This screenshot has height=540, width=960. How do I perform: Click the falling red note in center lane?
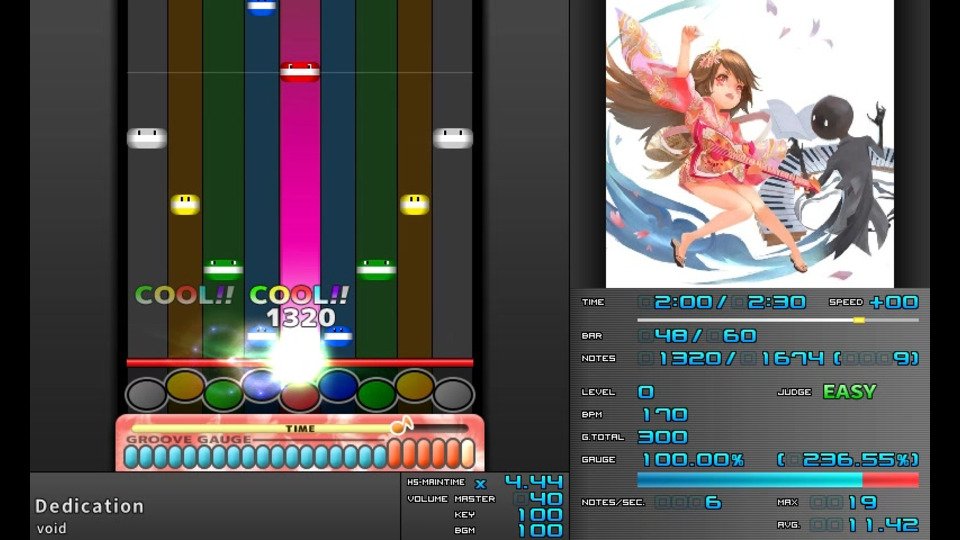click(299, 72)
